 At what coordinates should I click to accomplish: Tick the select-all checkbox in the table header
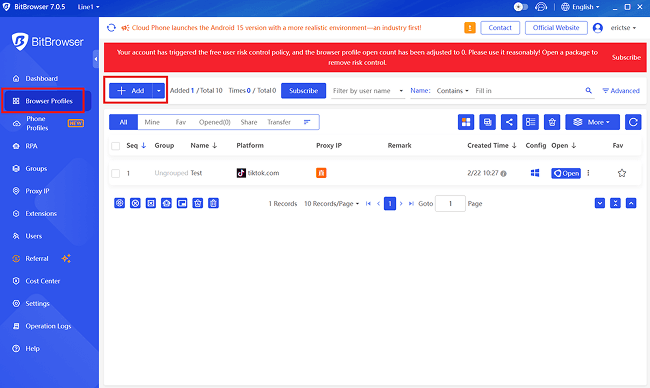[116, 146]
